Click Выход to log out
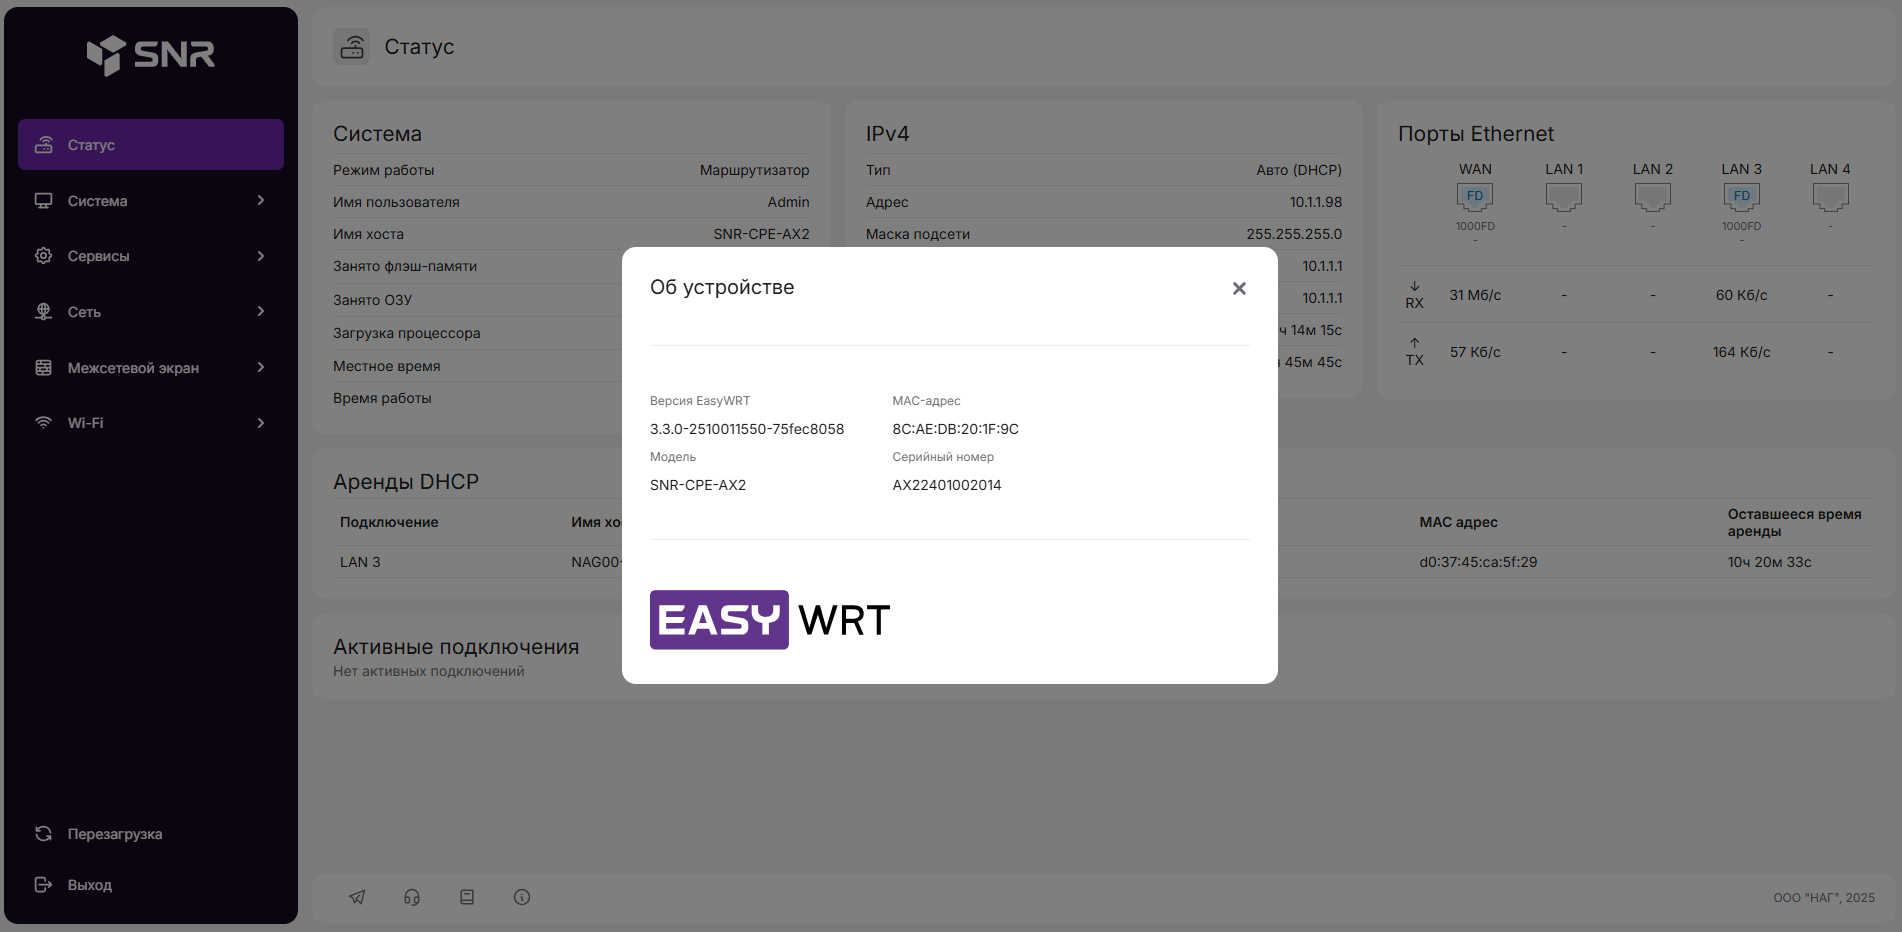1902x932 pixels. [x=89, y=885]
